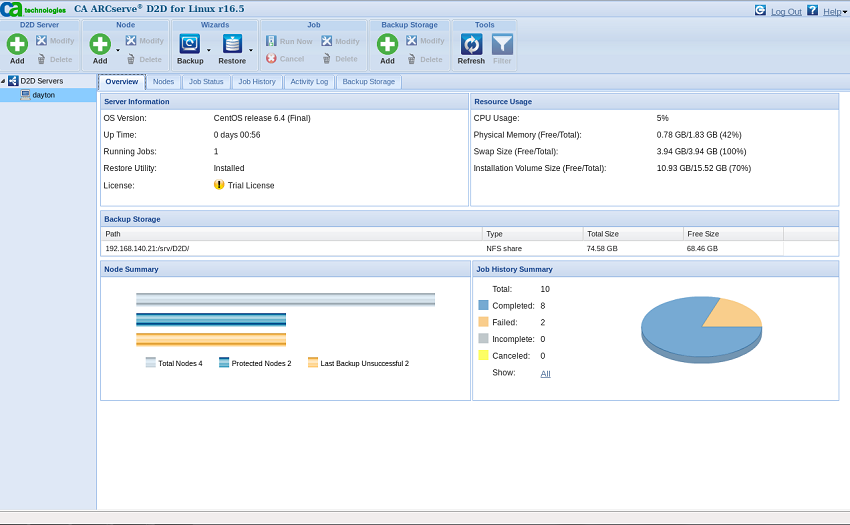Modify the Backup Storage entry
The image size is (850, 525).
(425, 41)
